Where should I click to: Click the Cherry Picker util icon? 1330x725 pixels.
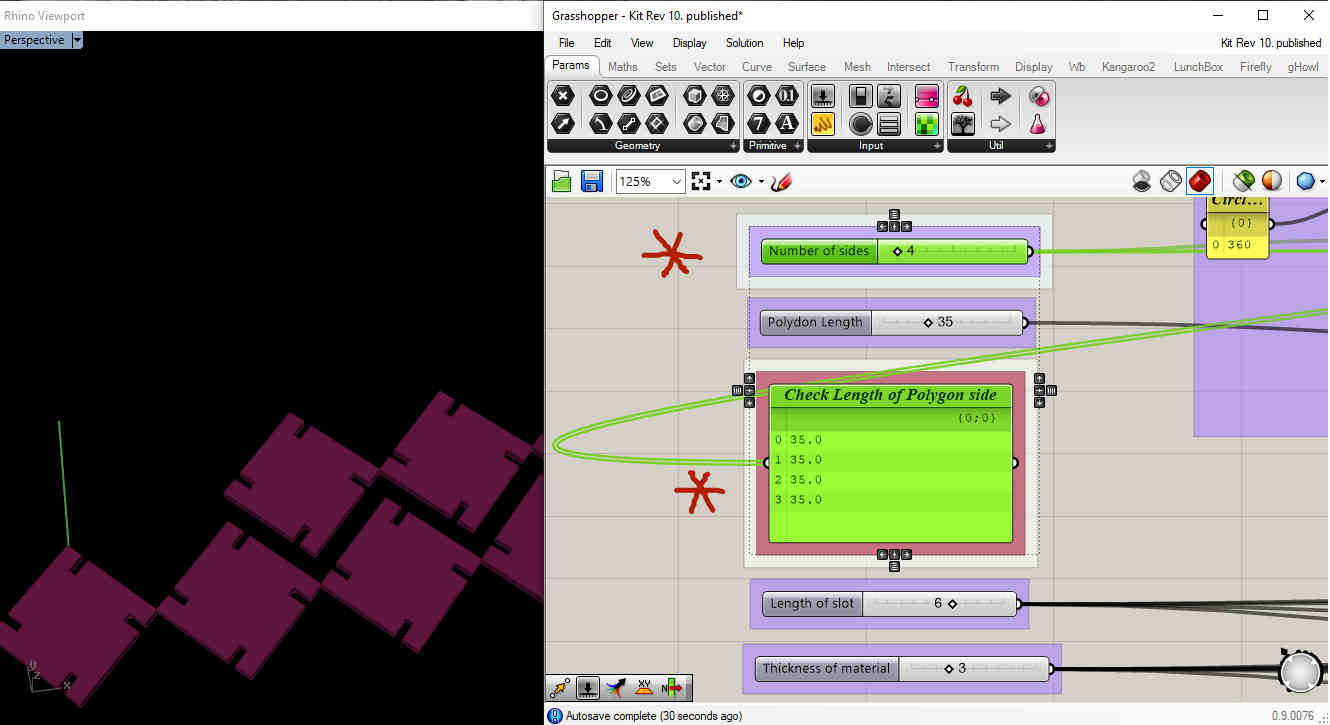(x=963, y=96)
